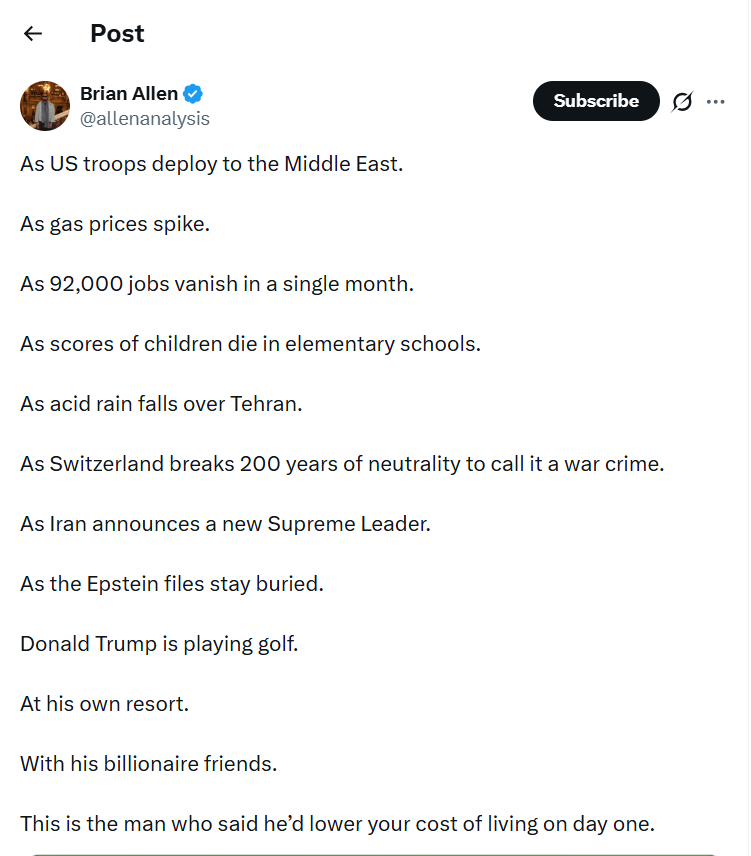751x856 pixels.
Task: Click the blue verified badge
Action: (193, 94)
